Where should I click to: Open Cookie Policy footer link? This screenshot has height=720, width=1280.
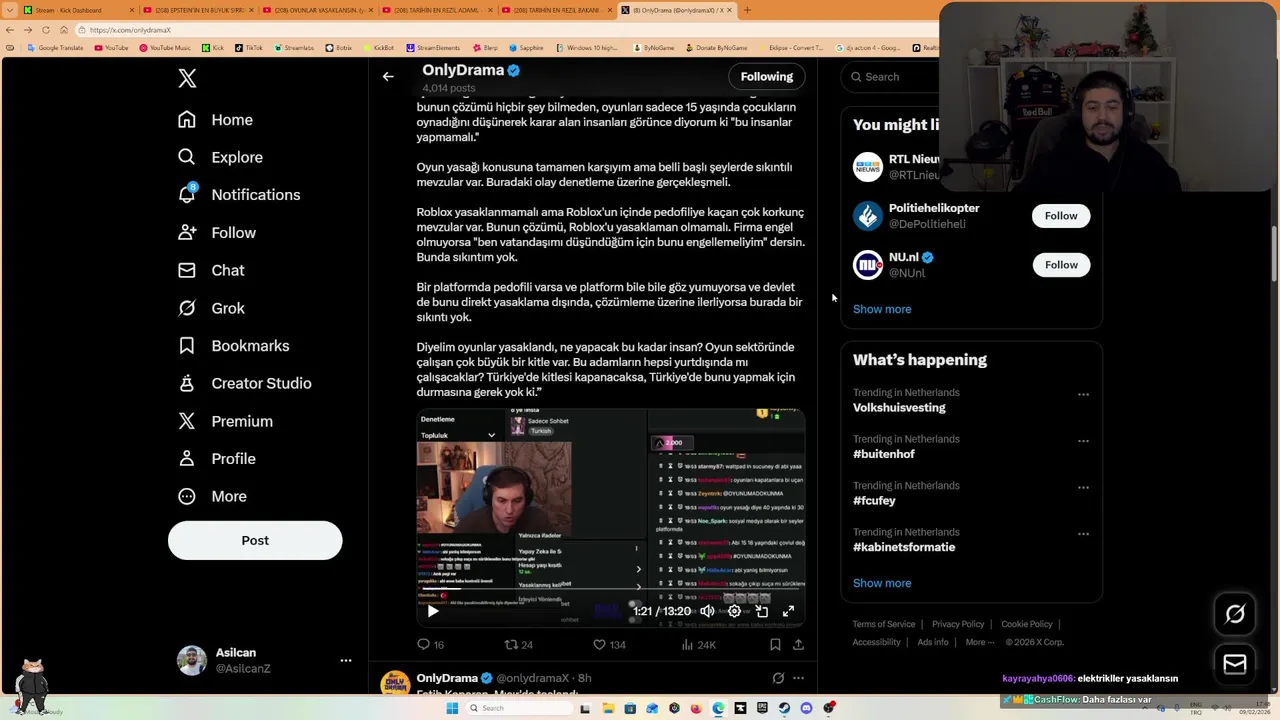[1027, 624]
